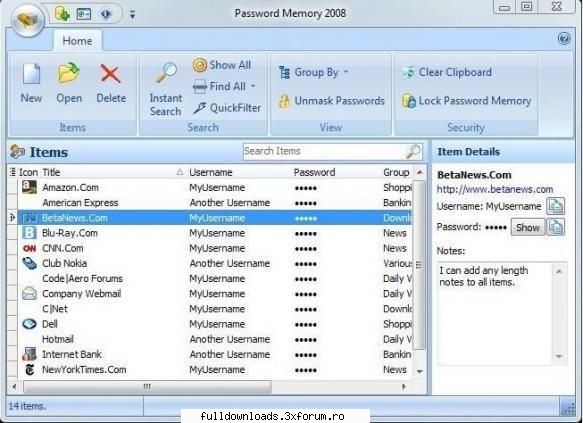
Task: Click the horizontal scrollbar right arrow
Action: [404, 387]
